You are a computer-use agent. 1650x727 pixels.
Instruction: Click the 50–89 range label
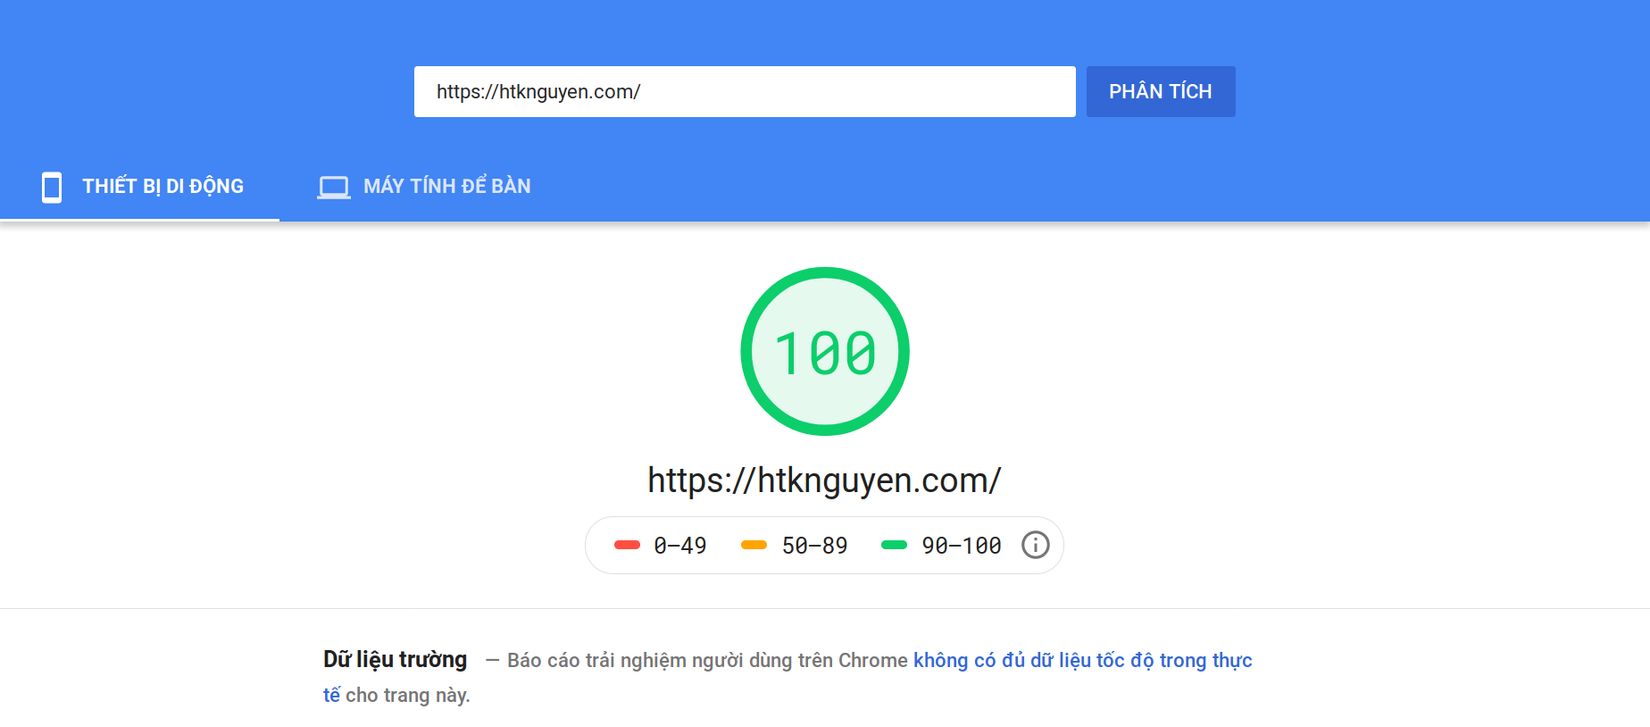(814, 546)
